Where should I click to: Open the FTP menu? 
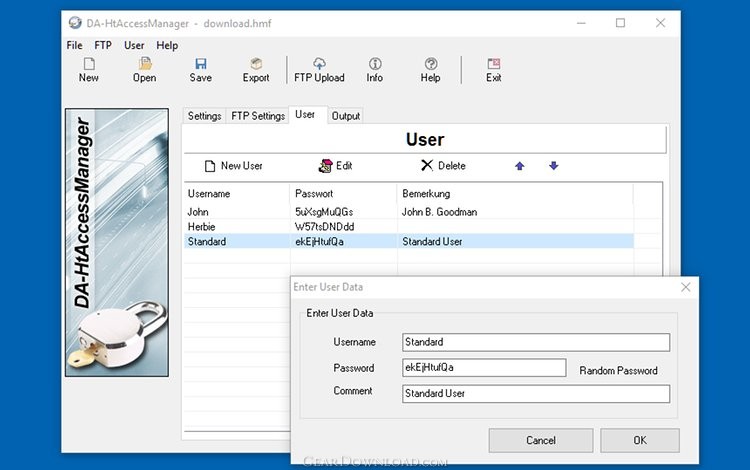coord(103,45)
